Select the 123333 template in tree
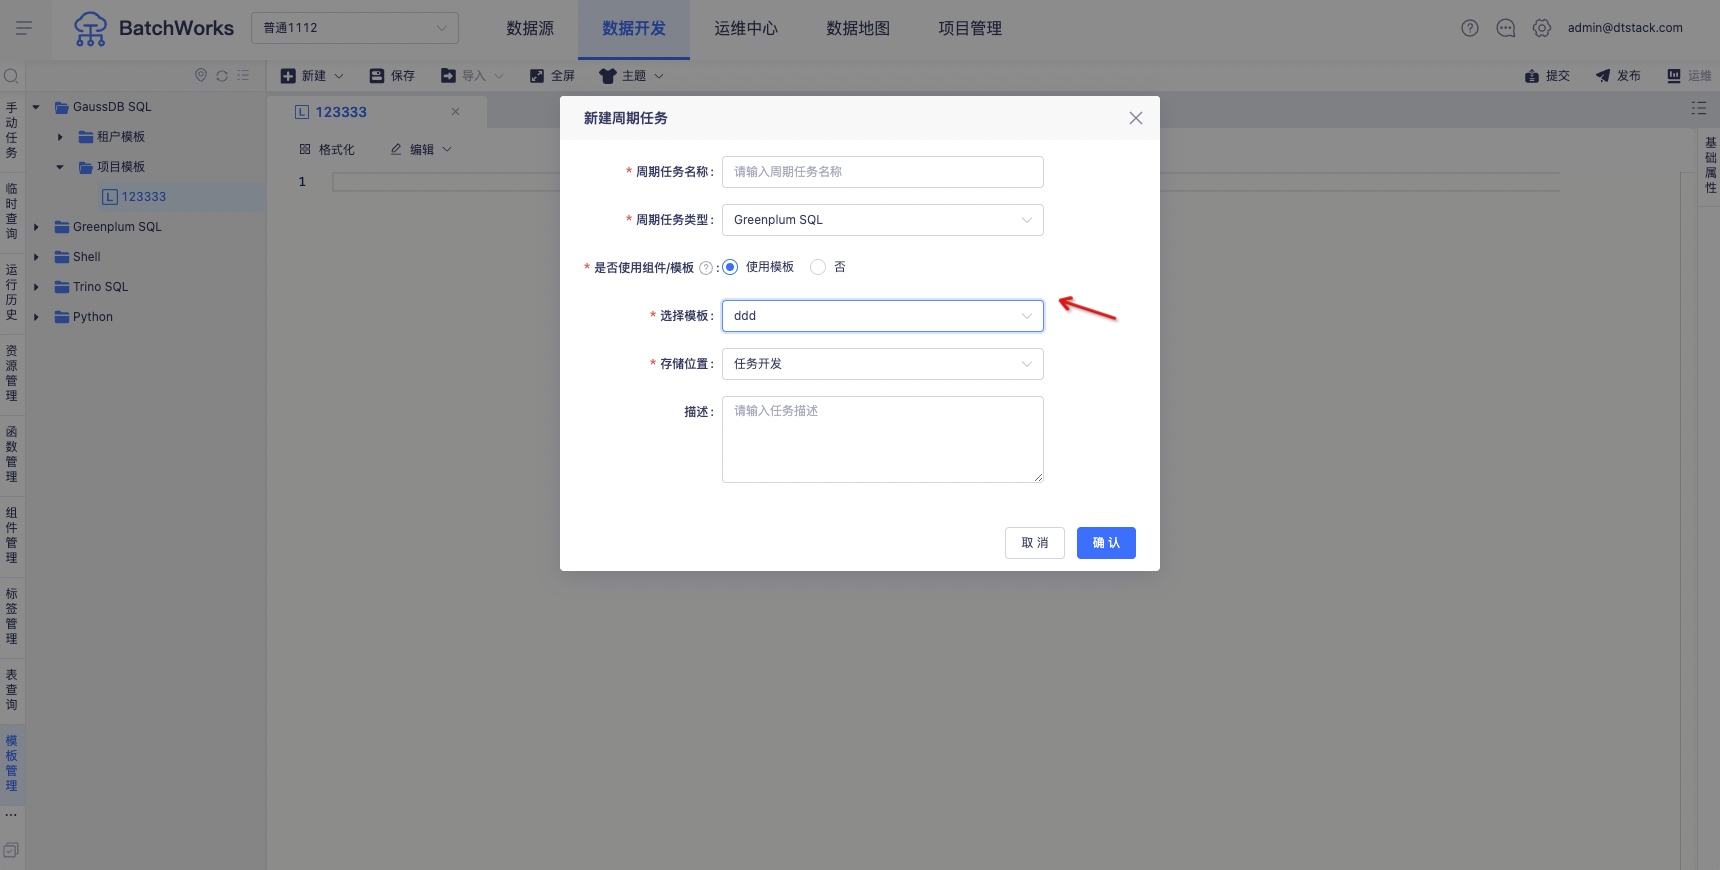This screenshot has width=1720, height=870. (x=144, y=197)
